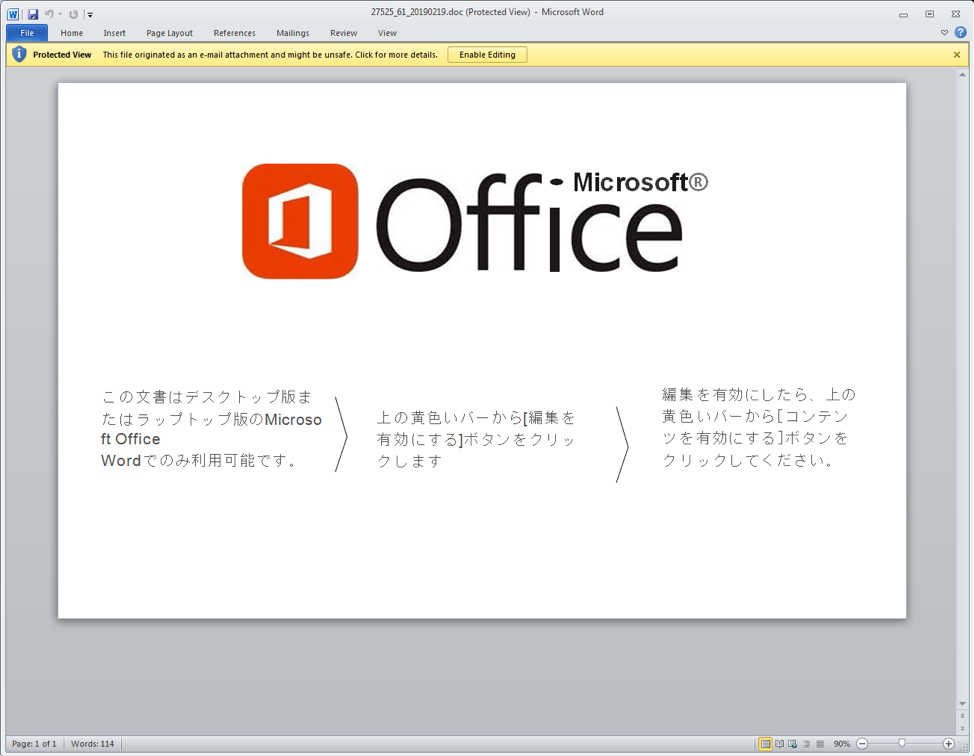Click the zoom slider thumb
Screen dimensions: 974x756
coord(902,743)
